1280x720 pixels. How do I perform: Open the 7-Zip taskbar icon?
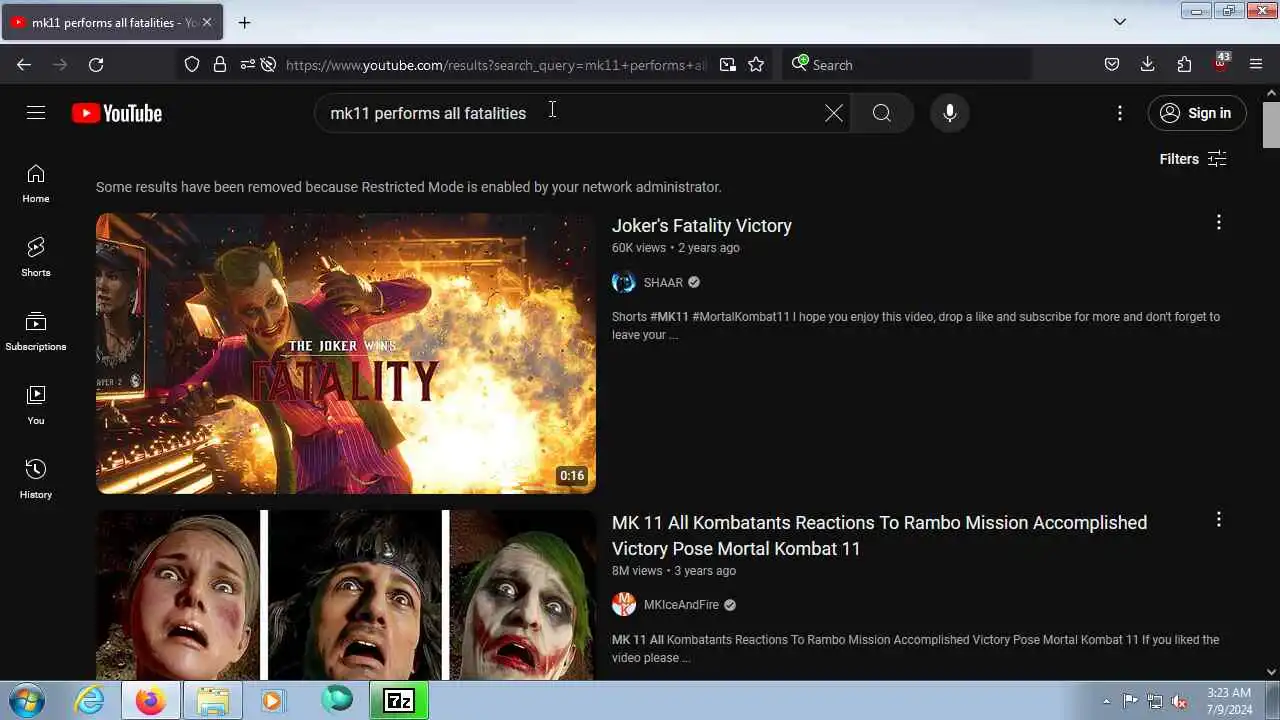coord(399,701)
